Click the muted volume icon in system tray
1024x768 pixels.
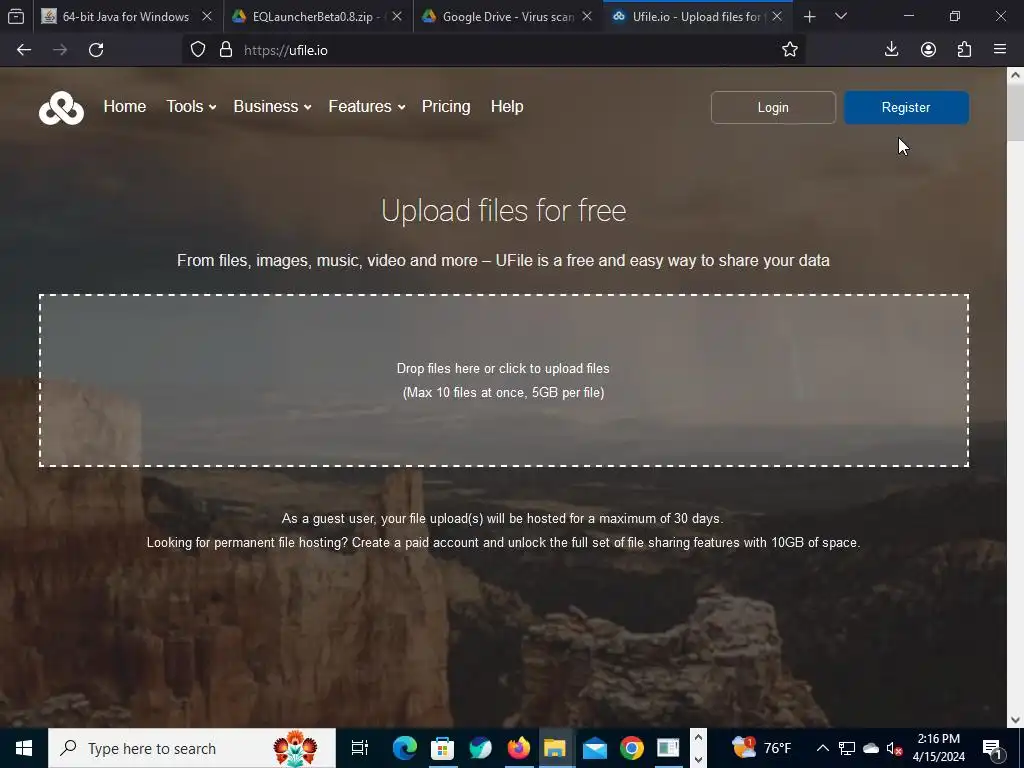894,748
